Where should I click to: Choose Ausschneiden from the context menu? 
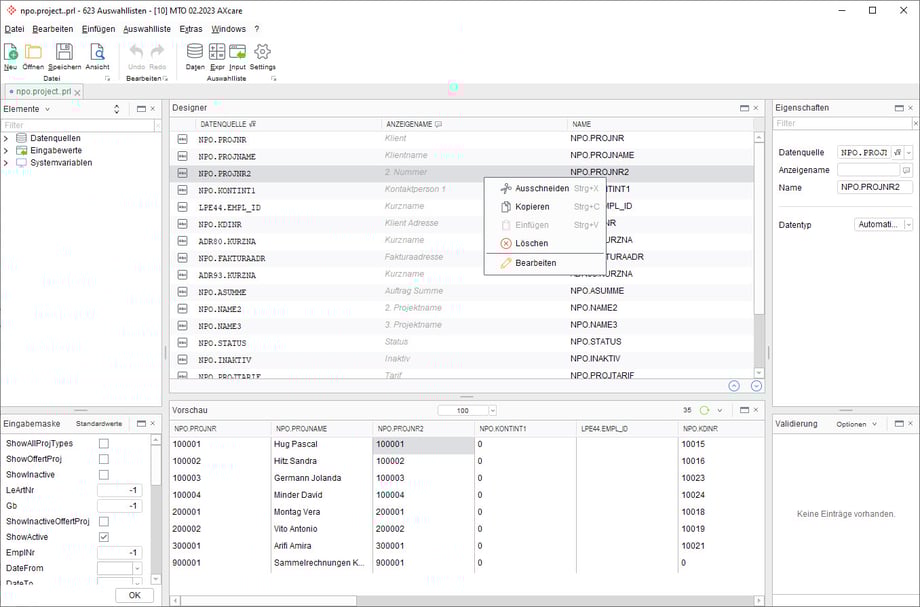click(x=544, y=188)
